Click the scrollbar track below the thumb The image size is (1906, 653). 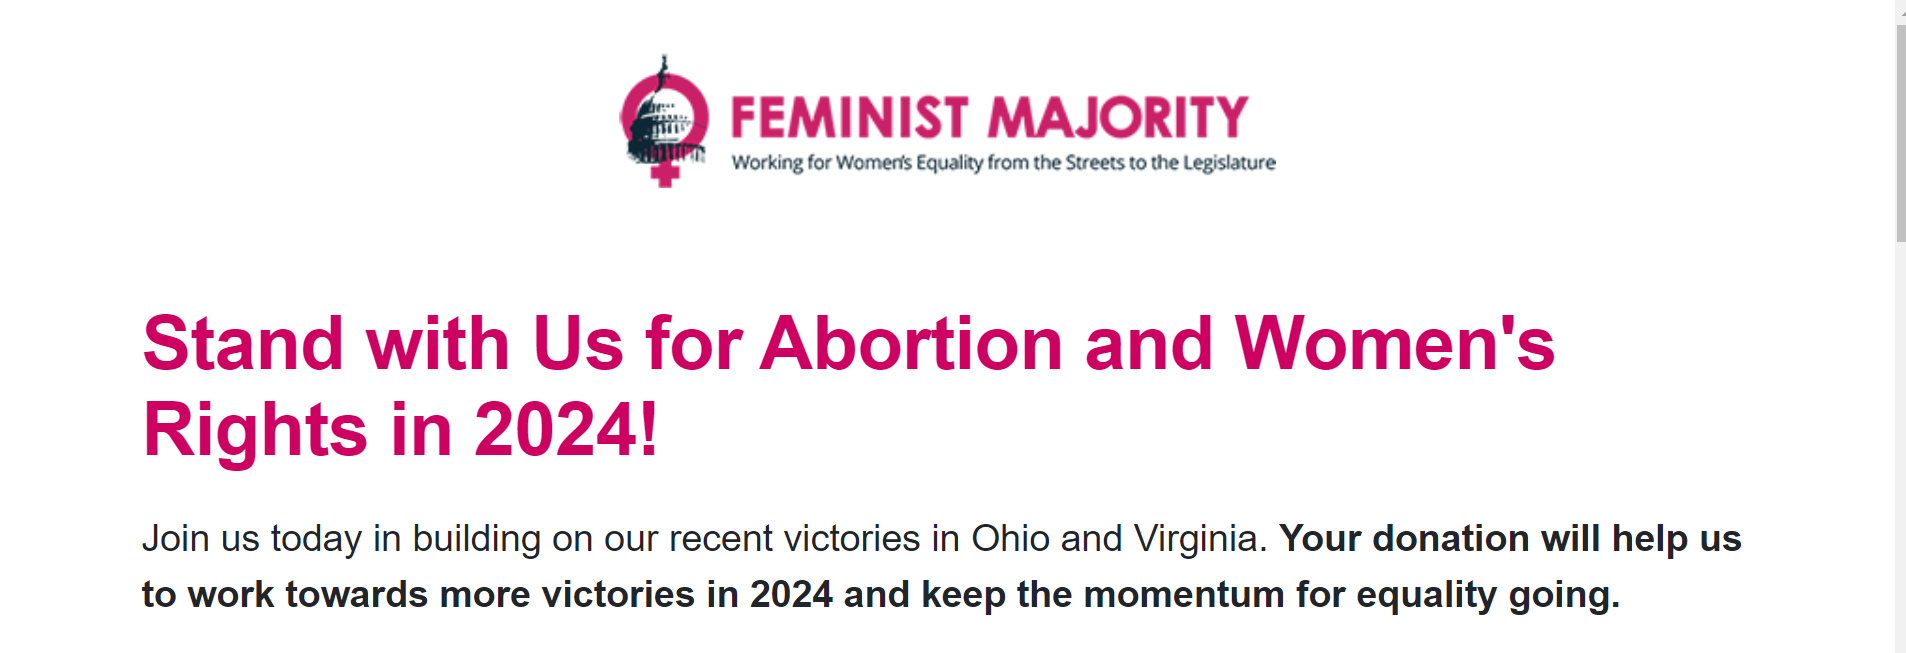click(1900, 450)
